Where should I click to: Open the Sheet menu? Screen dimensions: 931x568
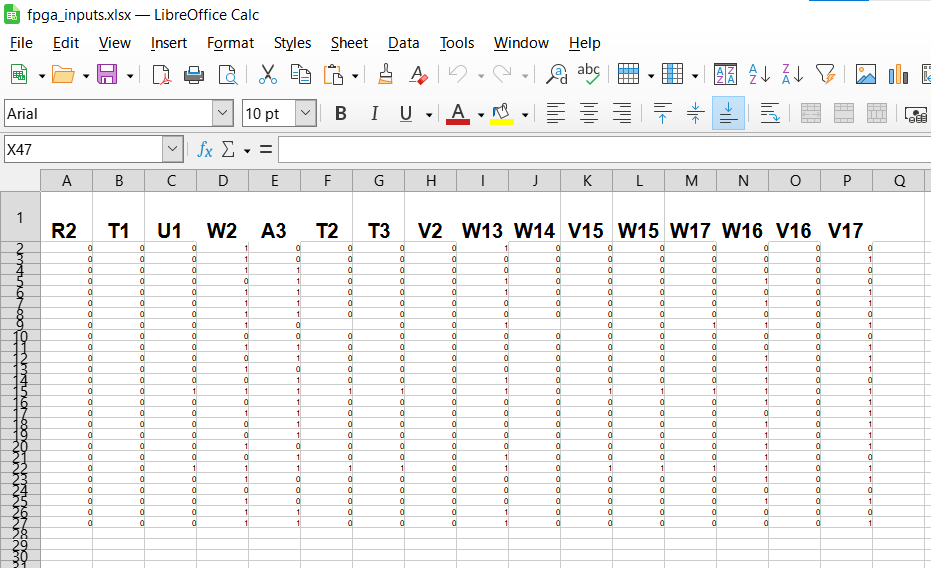349,43
